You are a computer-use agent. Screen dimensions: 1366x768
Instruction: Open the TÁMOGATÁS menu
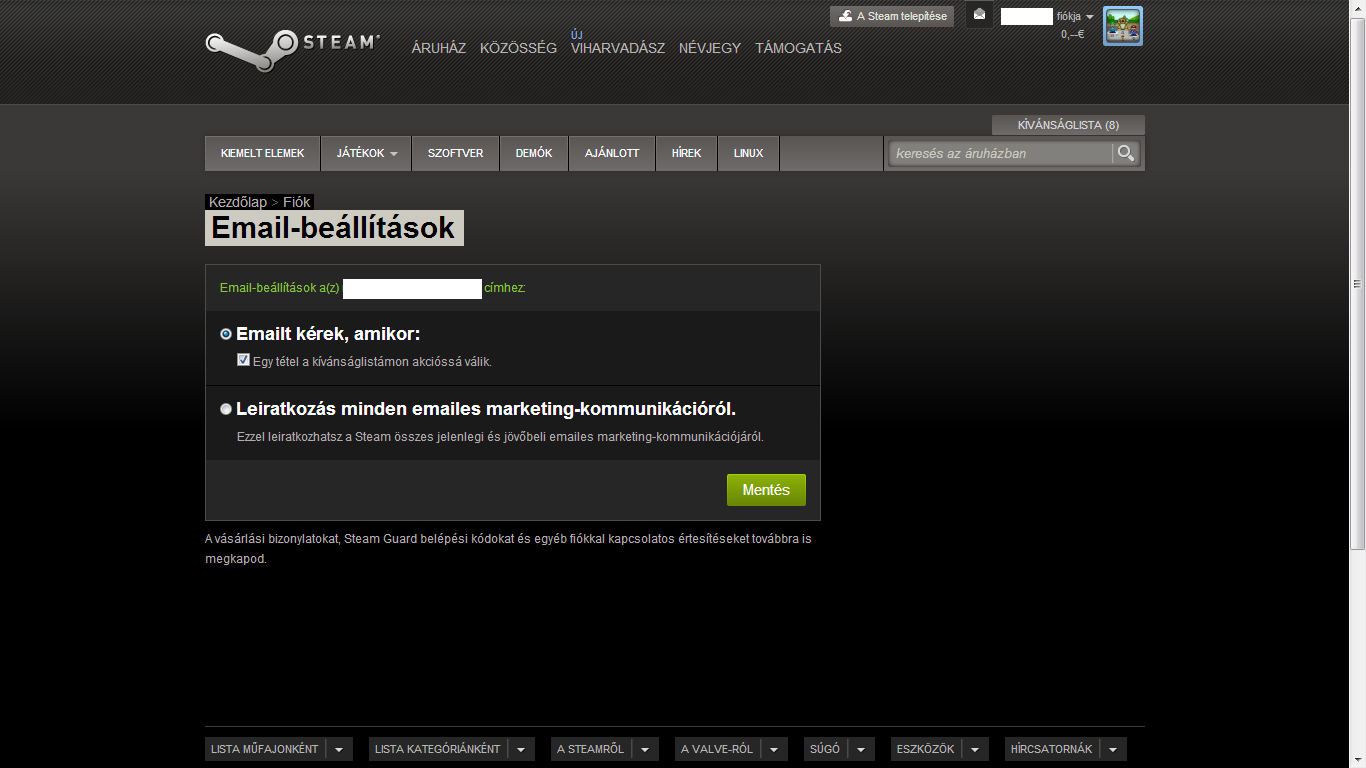[x=798, y=48]
